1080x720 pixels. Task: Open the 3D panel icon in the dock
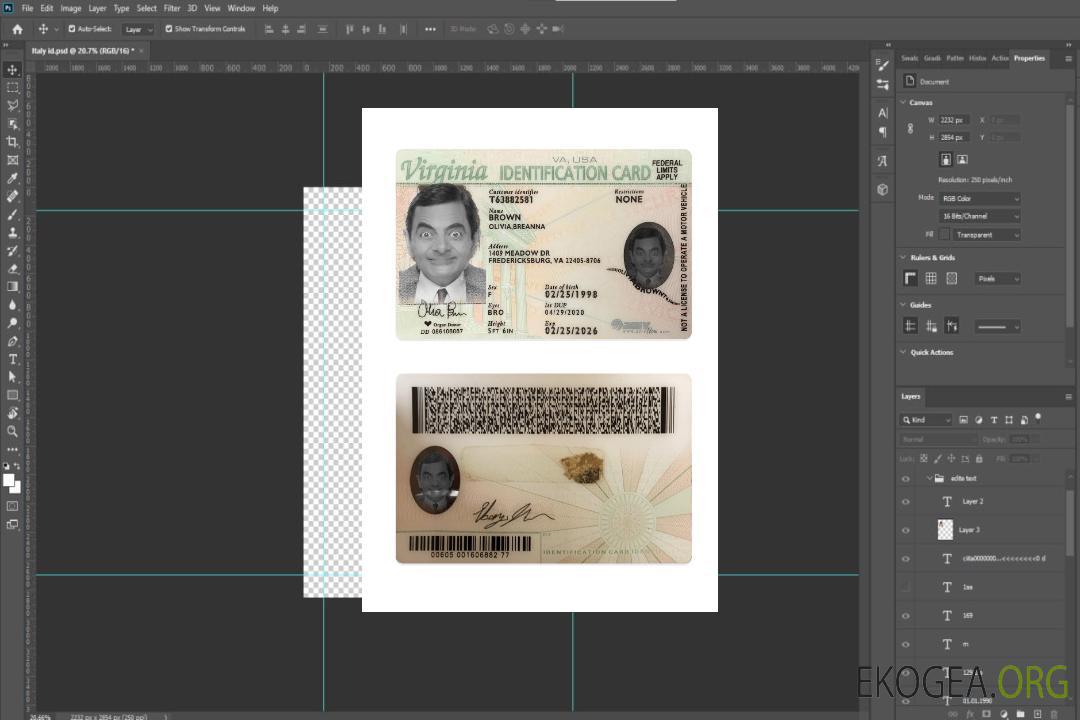point(882,189)
